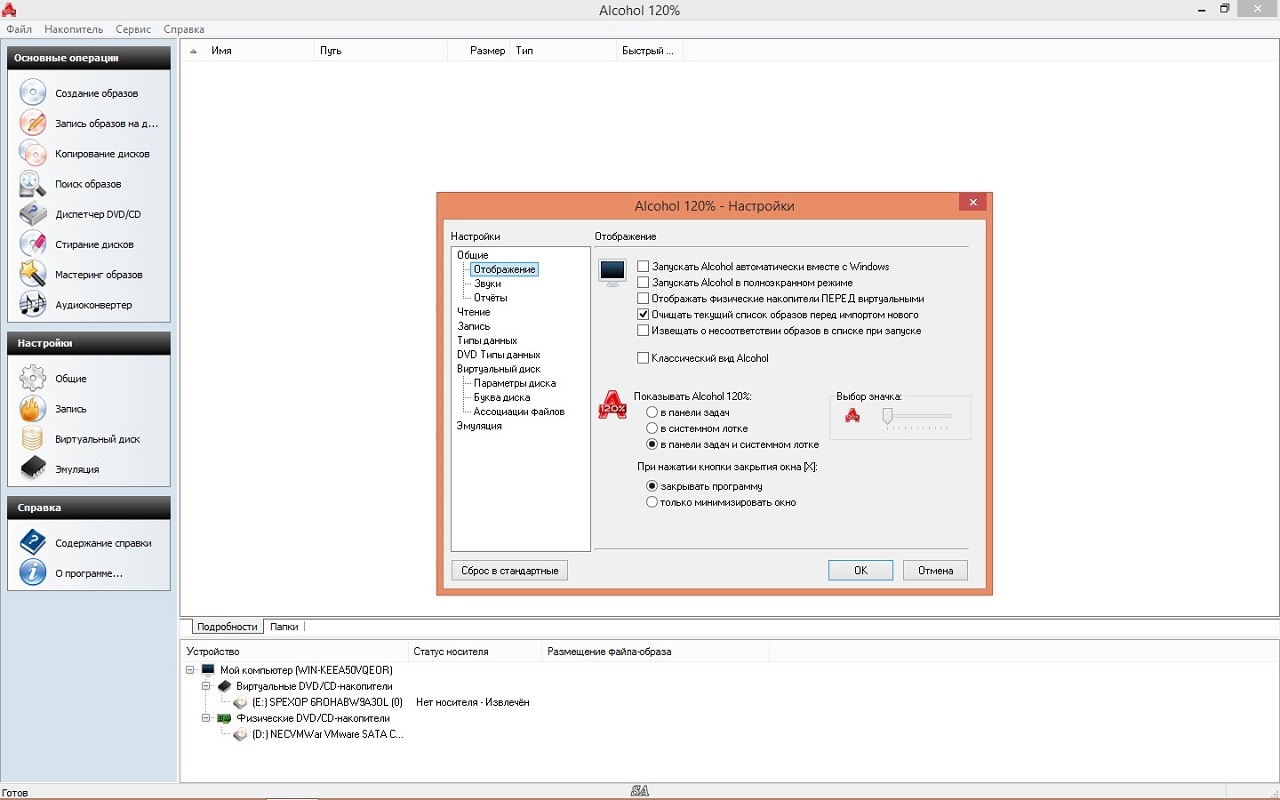
Task: Uncheck Очищать текущий список образов checkbox
Action: [x=643, y=314]
